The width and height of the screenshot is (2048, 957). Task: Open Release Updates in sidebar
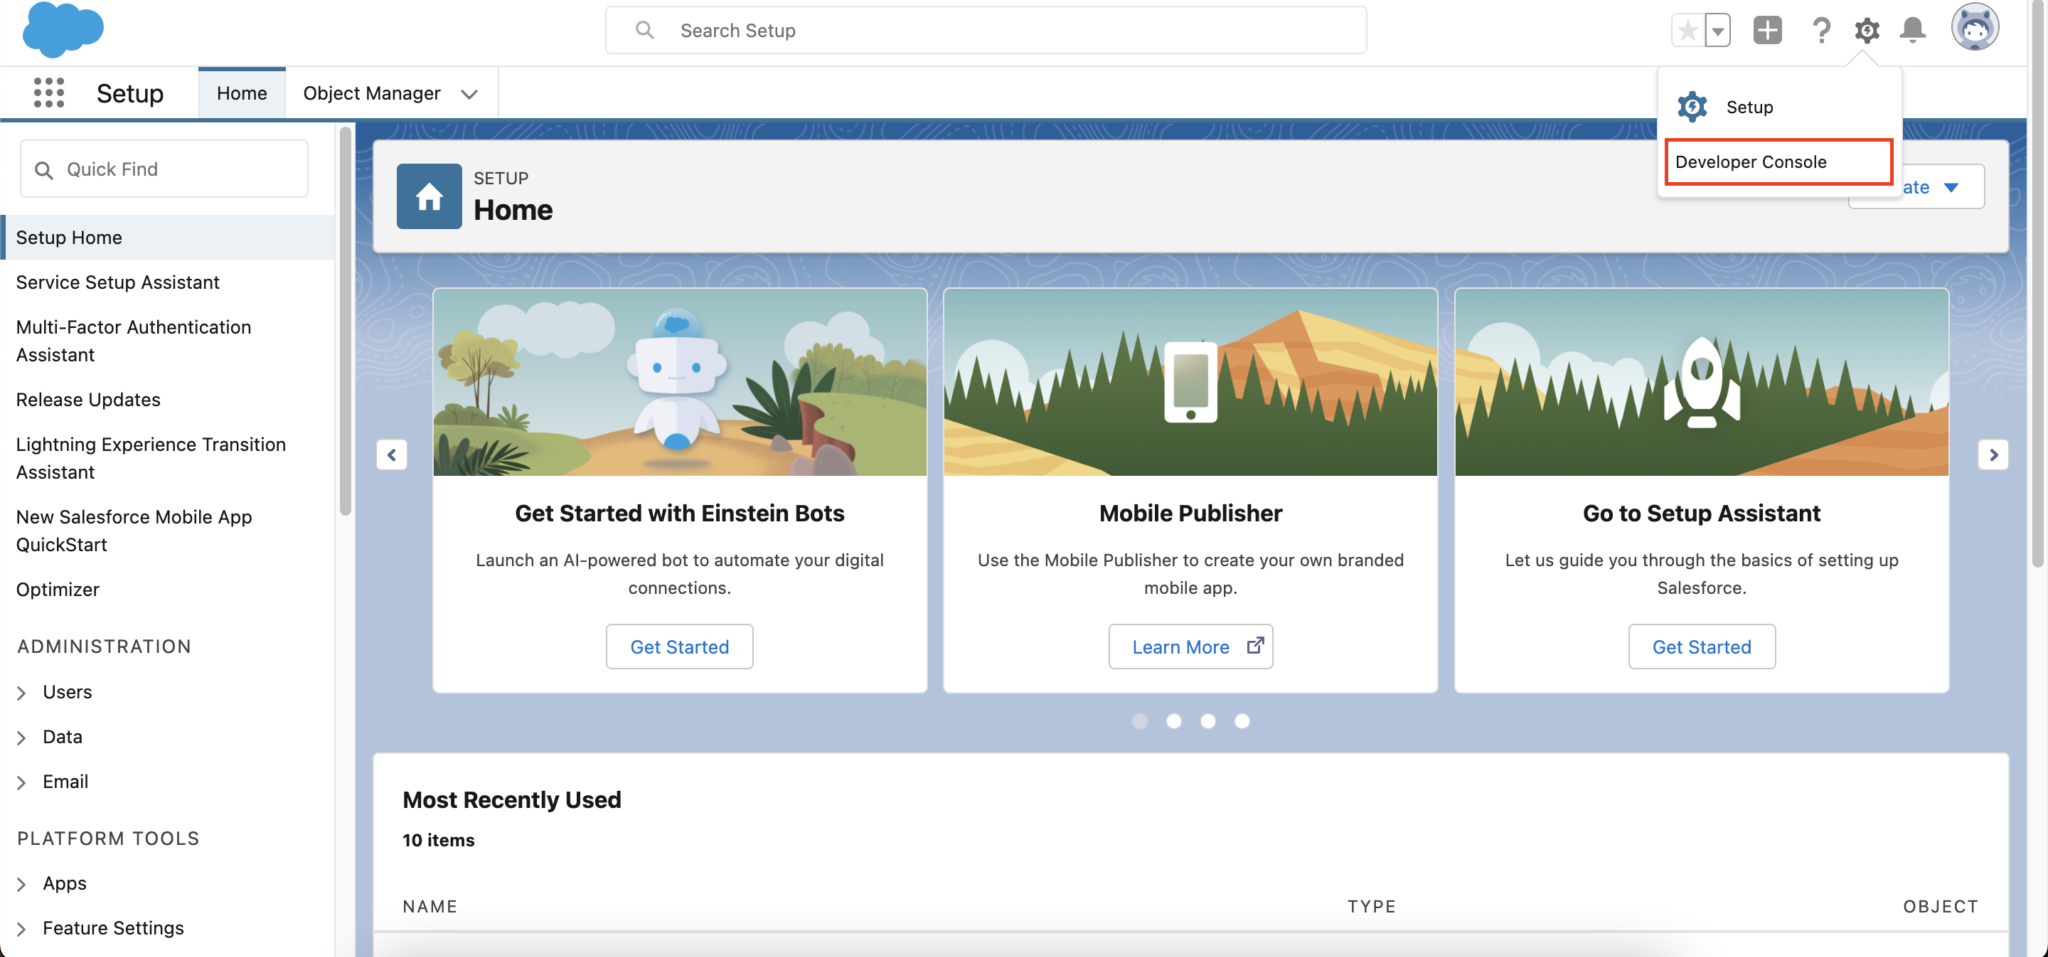click(88, 400)
